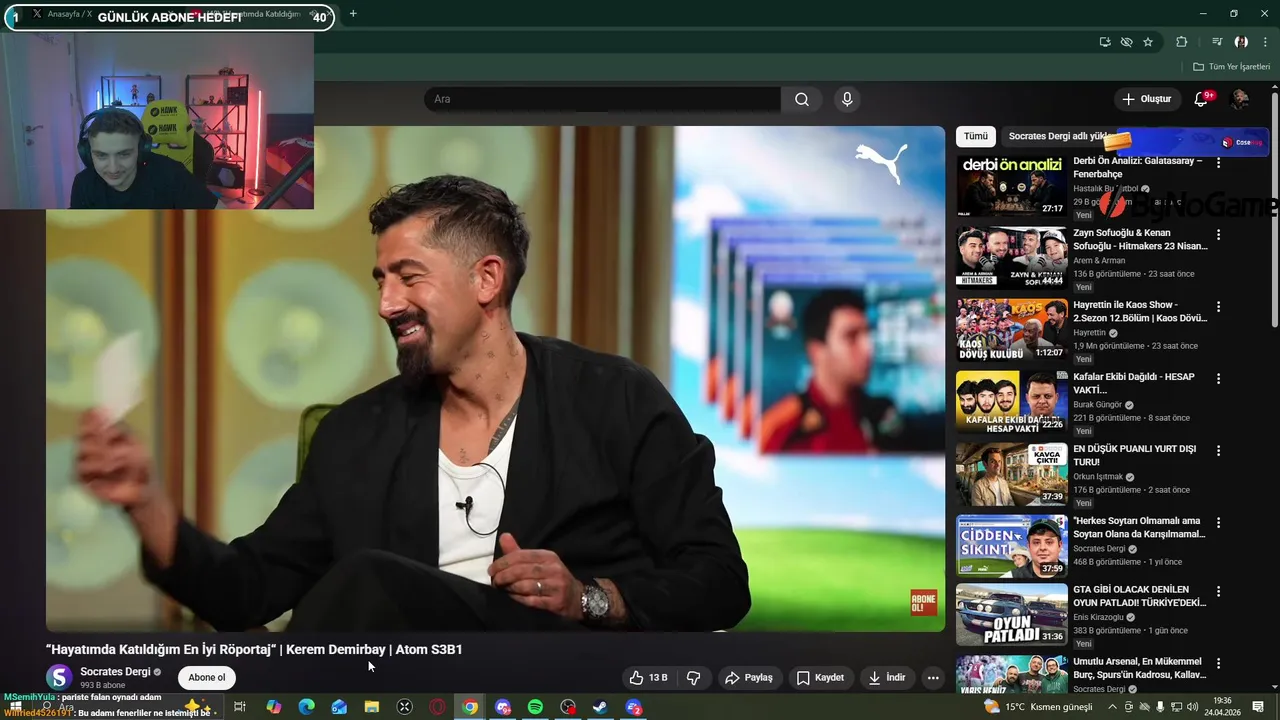Show hidden system tray icons chevron
Viewport: 1280px width, 720px height.
tap(1112, 707)
